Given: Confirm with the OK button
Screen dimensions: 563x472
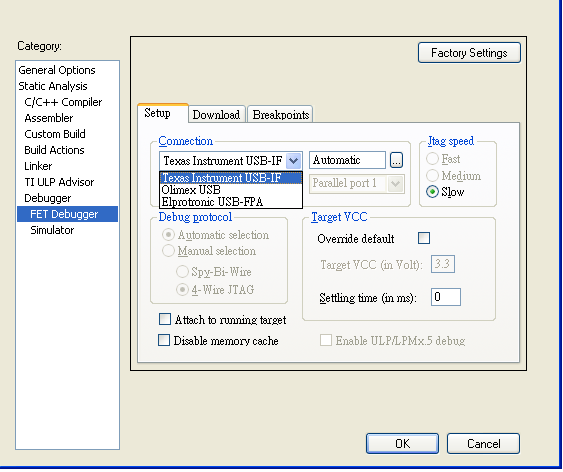Looking at the screenshot, I should pos(402,444).
